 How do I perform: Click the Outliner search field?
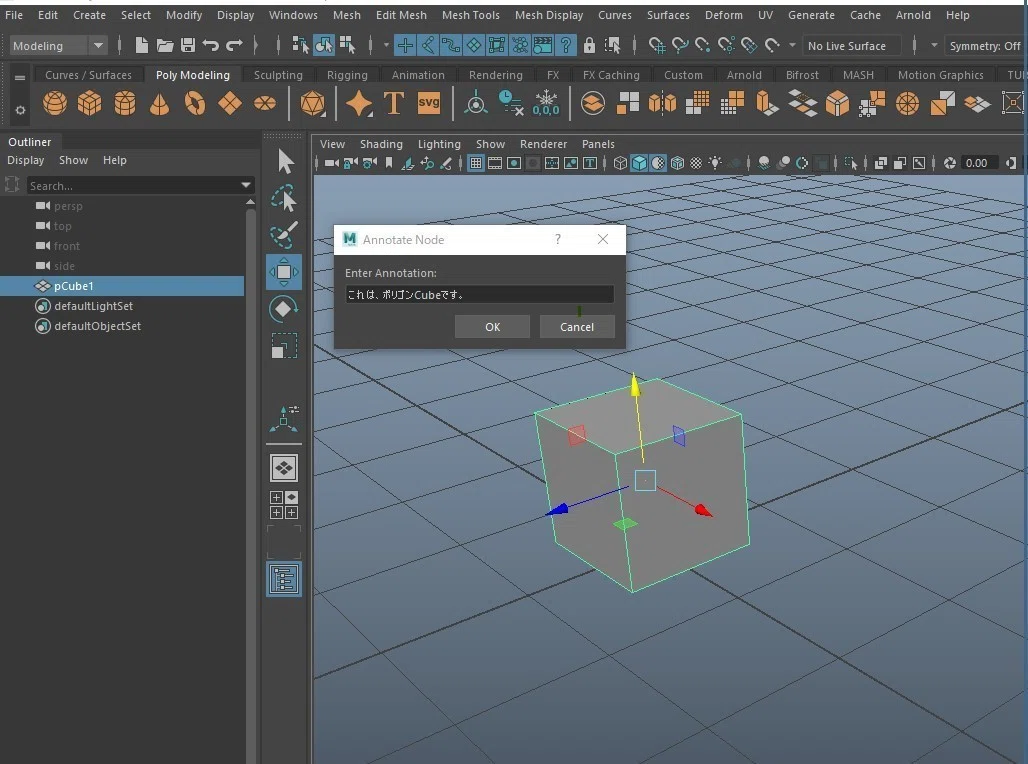coord(134,186)
